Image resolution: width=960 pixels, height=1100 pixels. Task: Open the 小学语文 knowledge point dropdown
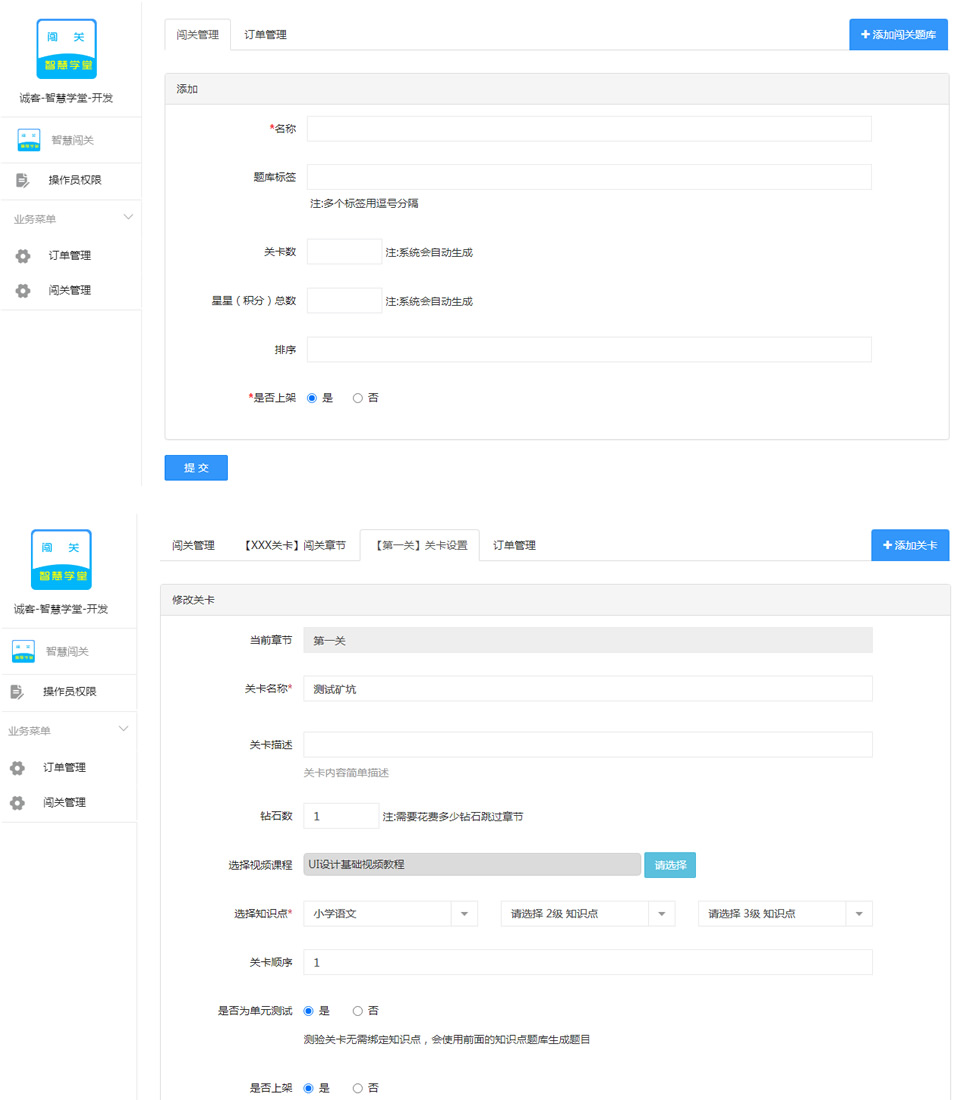tap(390, 913)
